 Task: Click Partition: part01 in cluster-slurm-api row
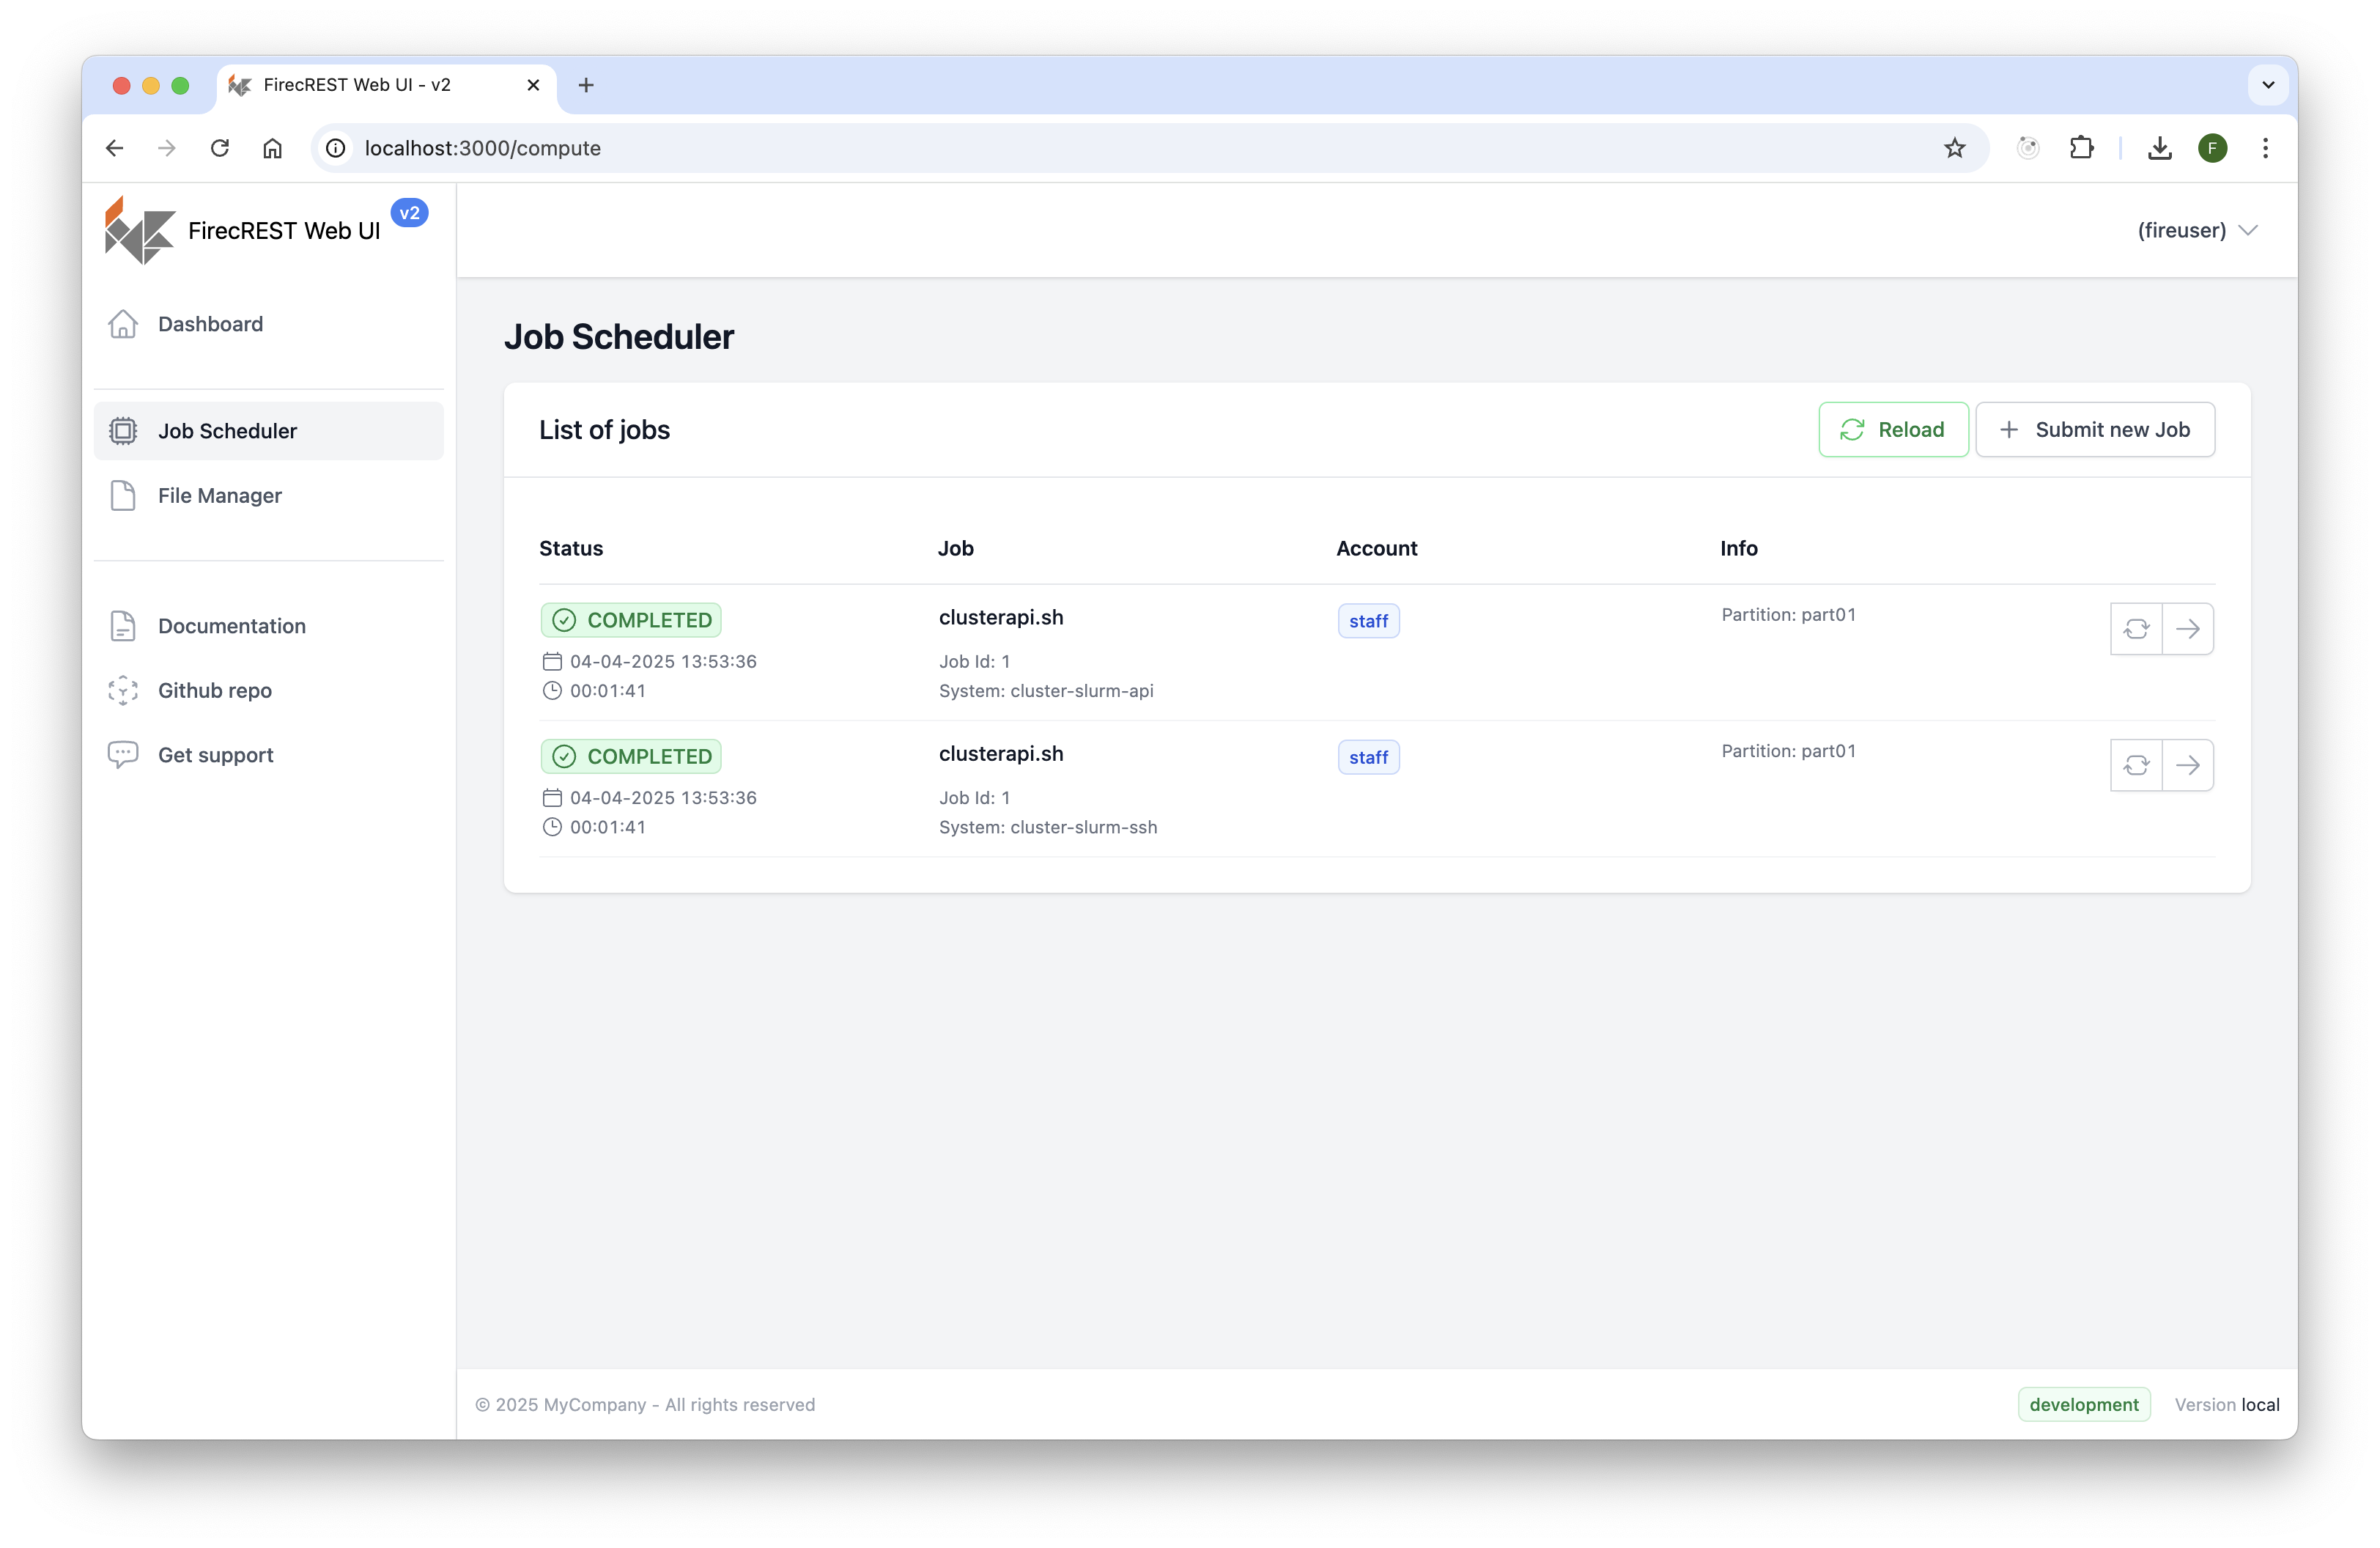pos(1788,615)
